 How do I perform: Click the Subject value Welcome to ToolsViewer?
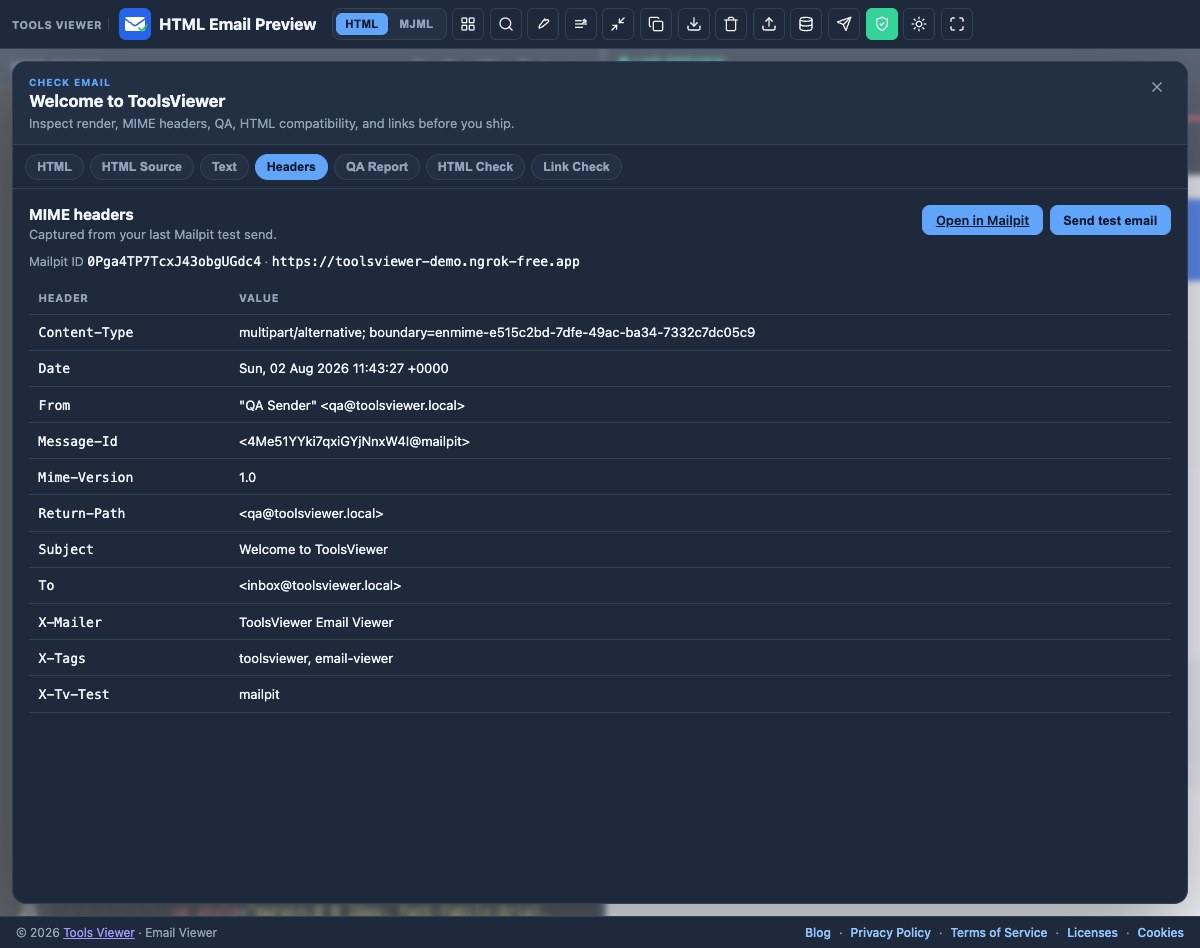pos(313,549)
